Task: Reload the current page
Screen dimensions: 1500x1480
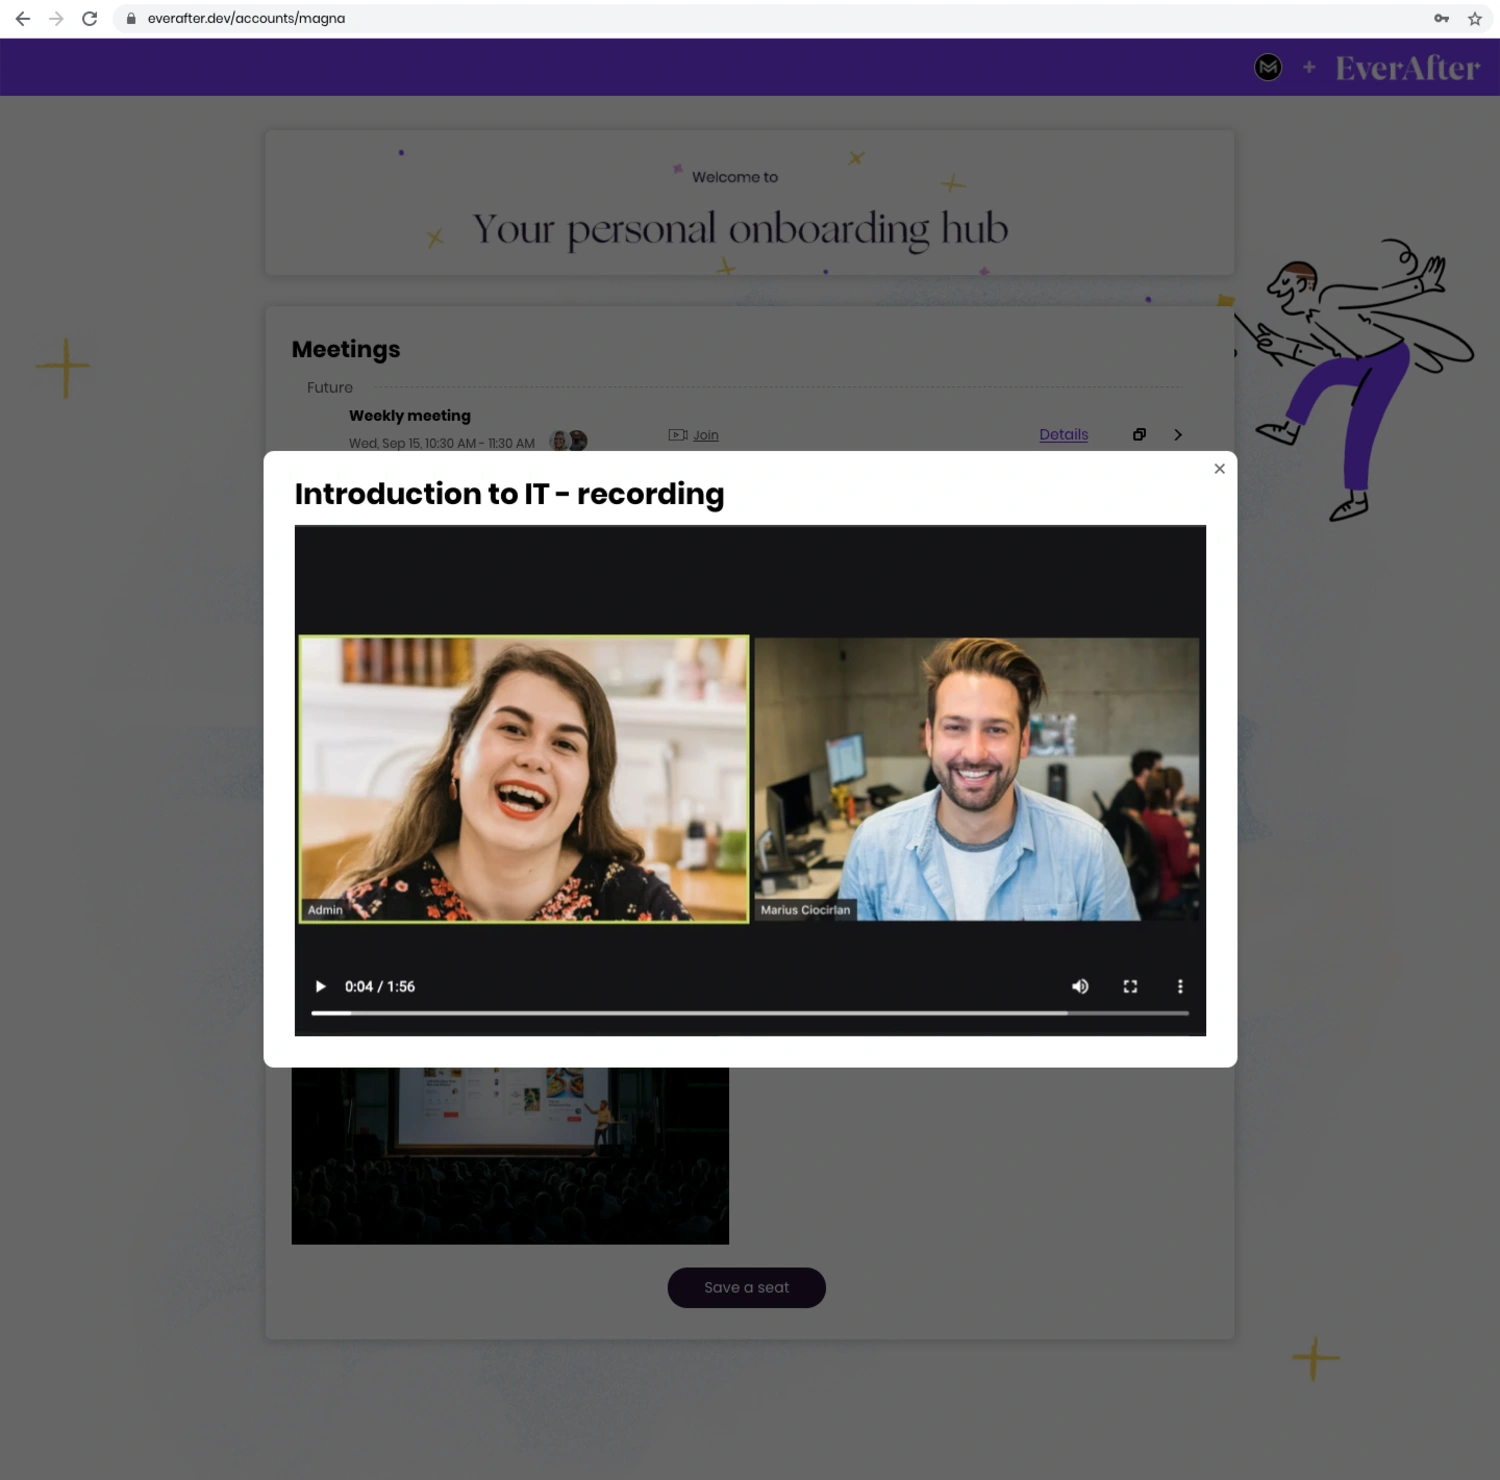Action: 90,19
